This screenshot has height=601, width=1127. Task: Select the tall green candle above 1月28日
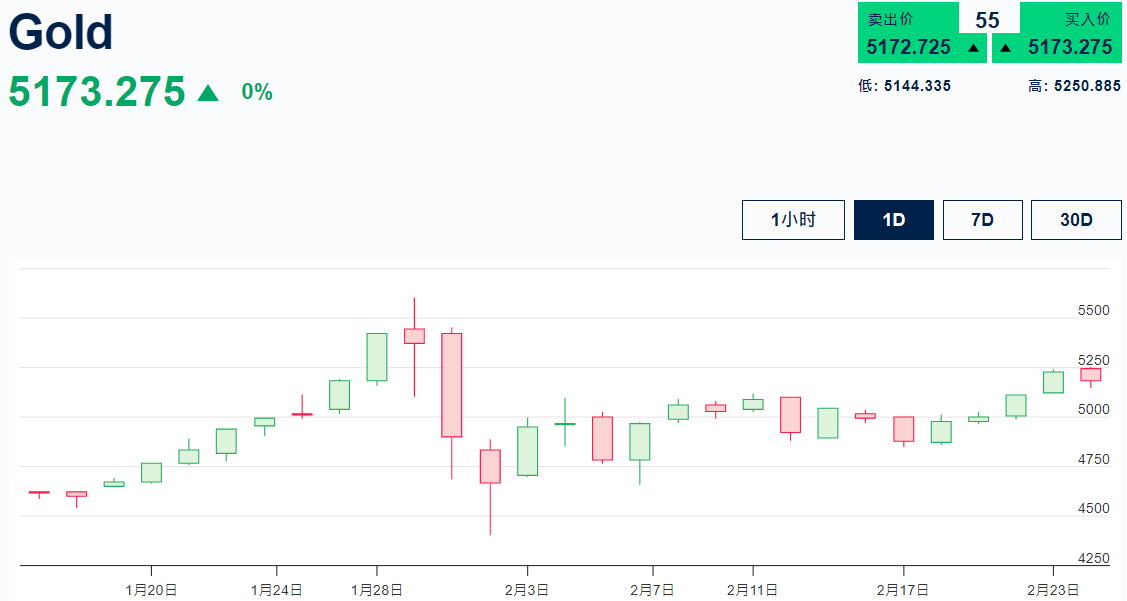coord(377,357)
